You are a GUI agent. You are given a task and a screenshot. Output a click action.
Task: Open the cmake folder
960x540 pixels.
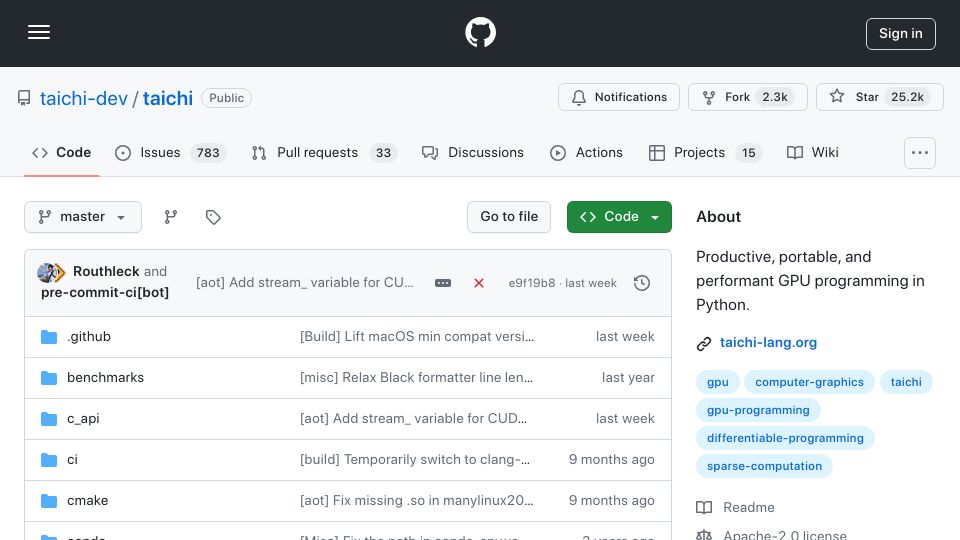88,500
